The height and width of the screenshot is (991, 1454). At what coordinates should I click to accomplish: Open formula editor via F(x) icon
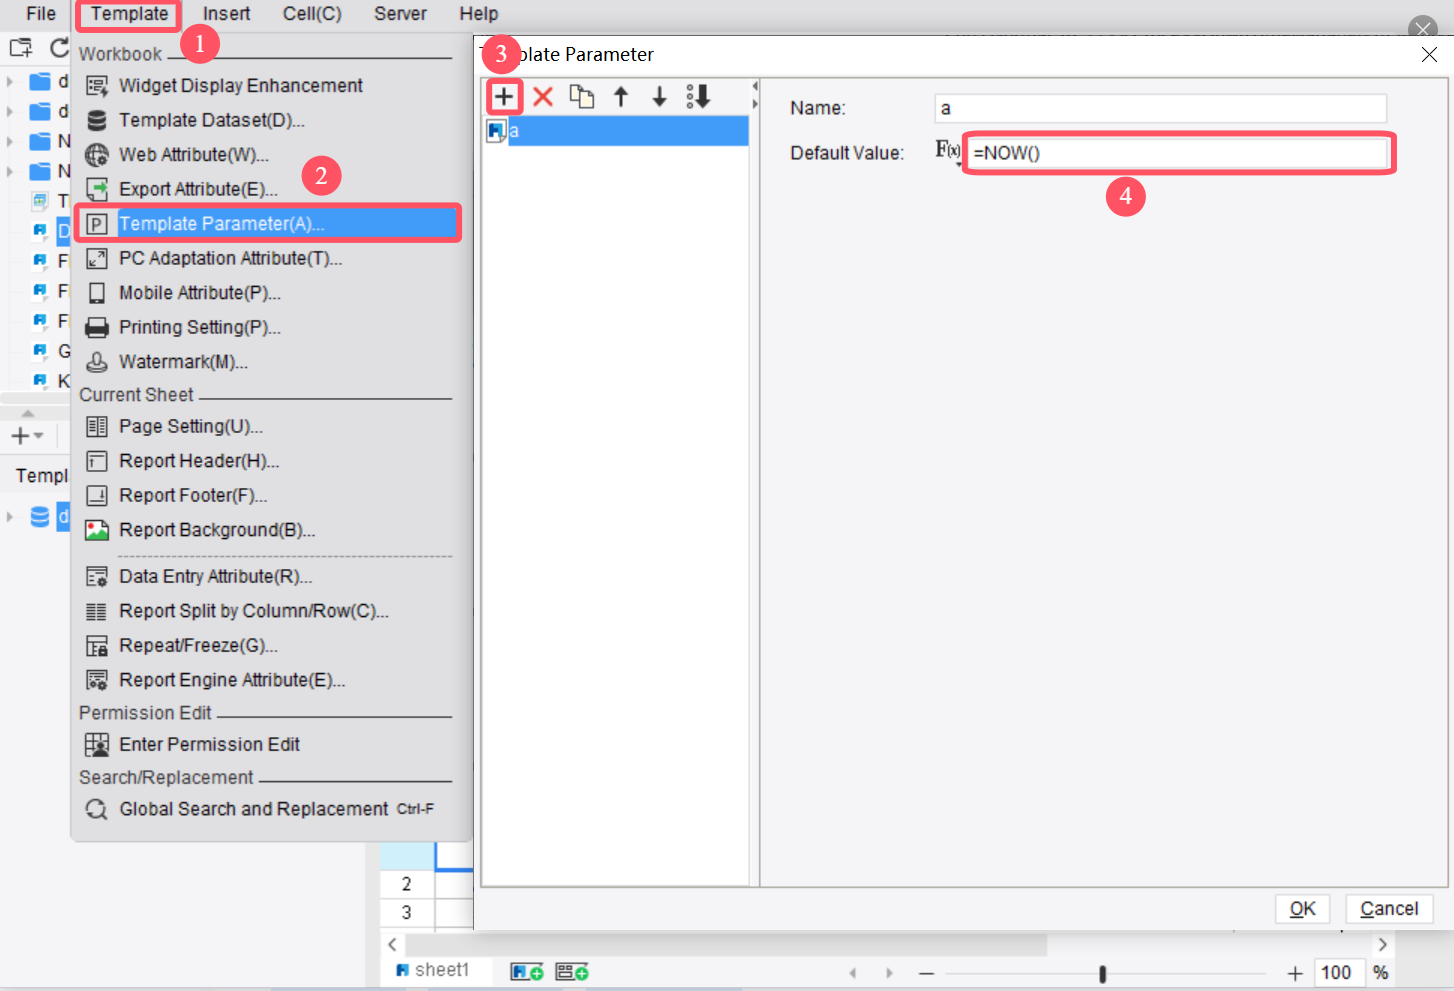[x=947, y=151]
